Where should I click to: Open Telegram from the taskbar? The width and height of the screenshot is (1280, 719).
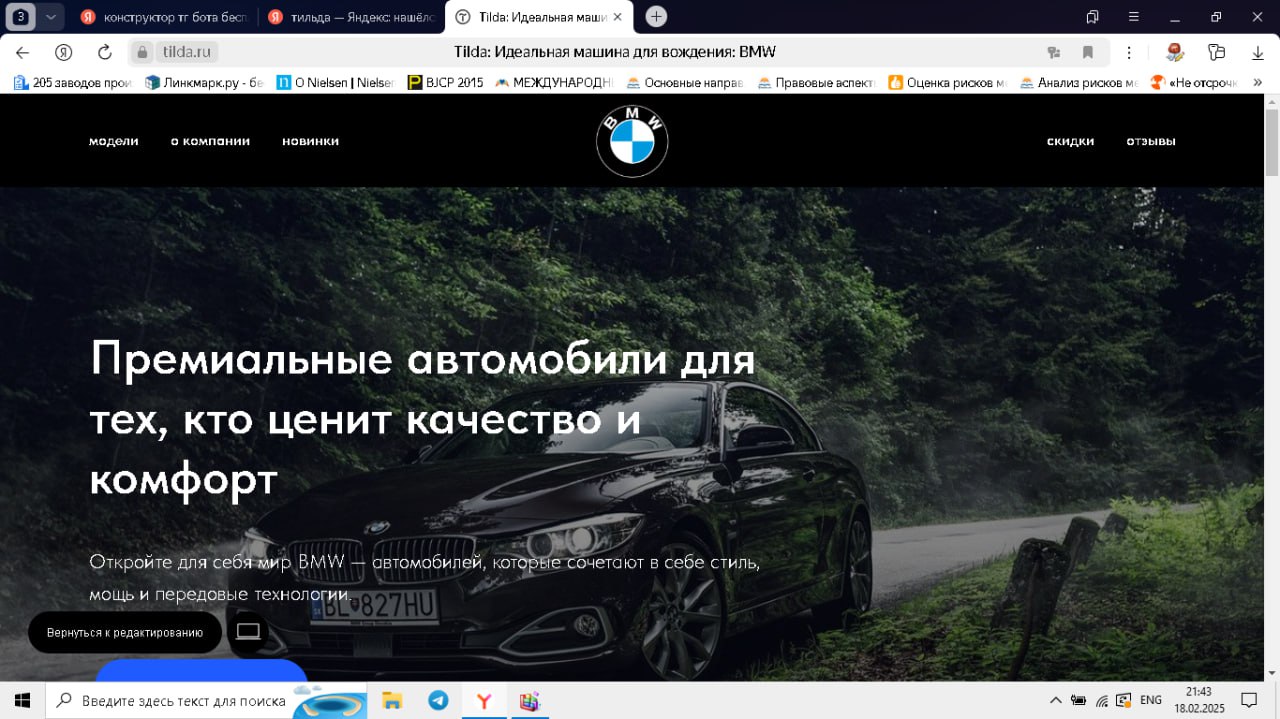(438, 700)
